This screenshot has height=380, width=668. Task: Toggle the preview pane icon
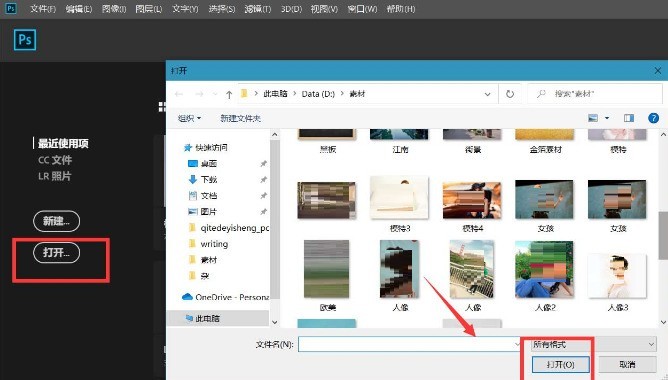click(629, 118)
